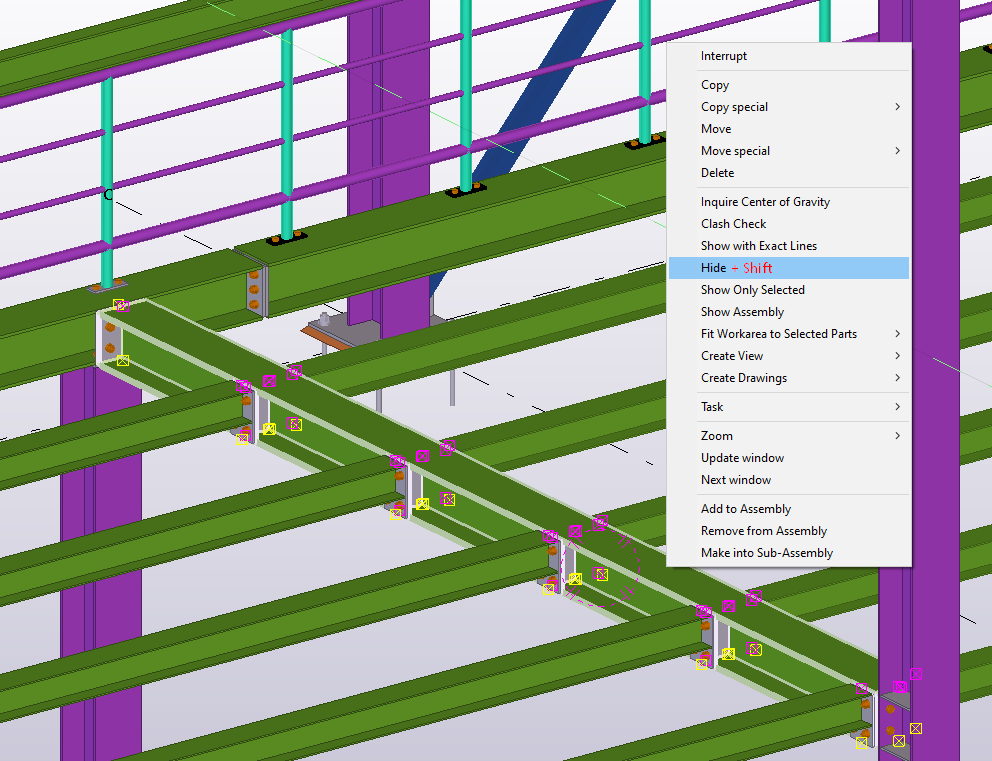The height and width of the screenshot is (761, 992).
Task: Expand the Zoom submenu arrow
Action: [897, 436]
